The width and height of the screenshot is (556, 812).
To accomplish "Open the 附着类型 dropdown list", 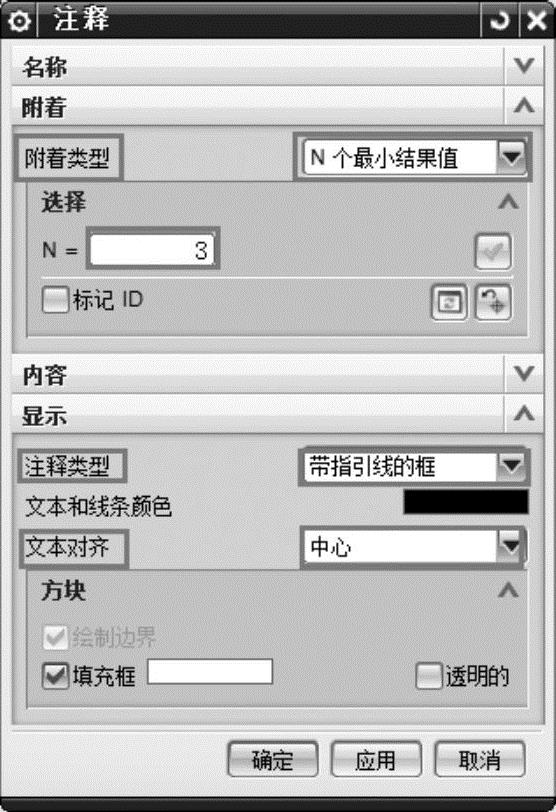I will (414, 157).
